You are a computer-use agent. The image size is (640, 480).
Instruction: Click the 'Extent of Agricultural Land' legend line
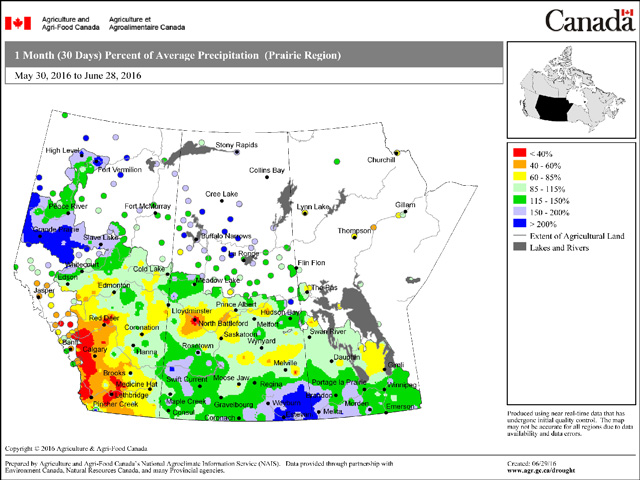520,236
